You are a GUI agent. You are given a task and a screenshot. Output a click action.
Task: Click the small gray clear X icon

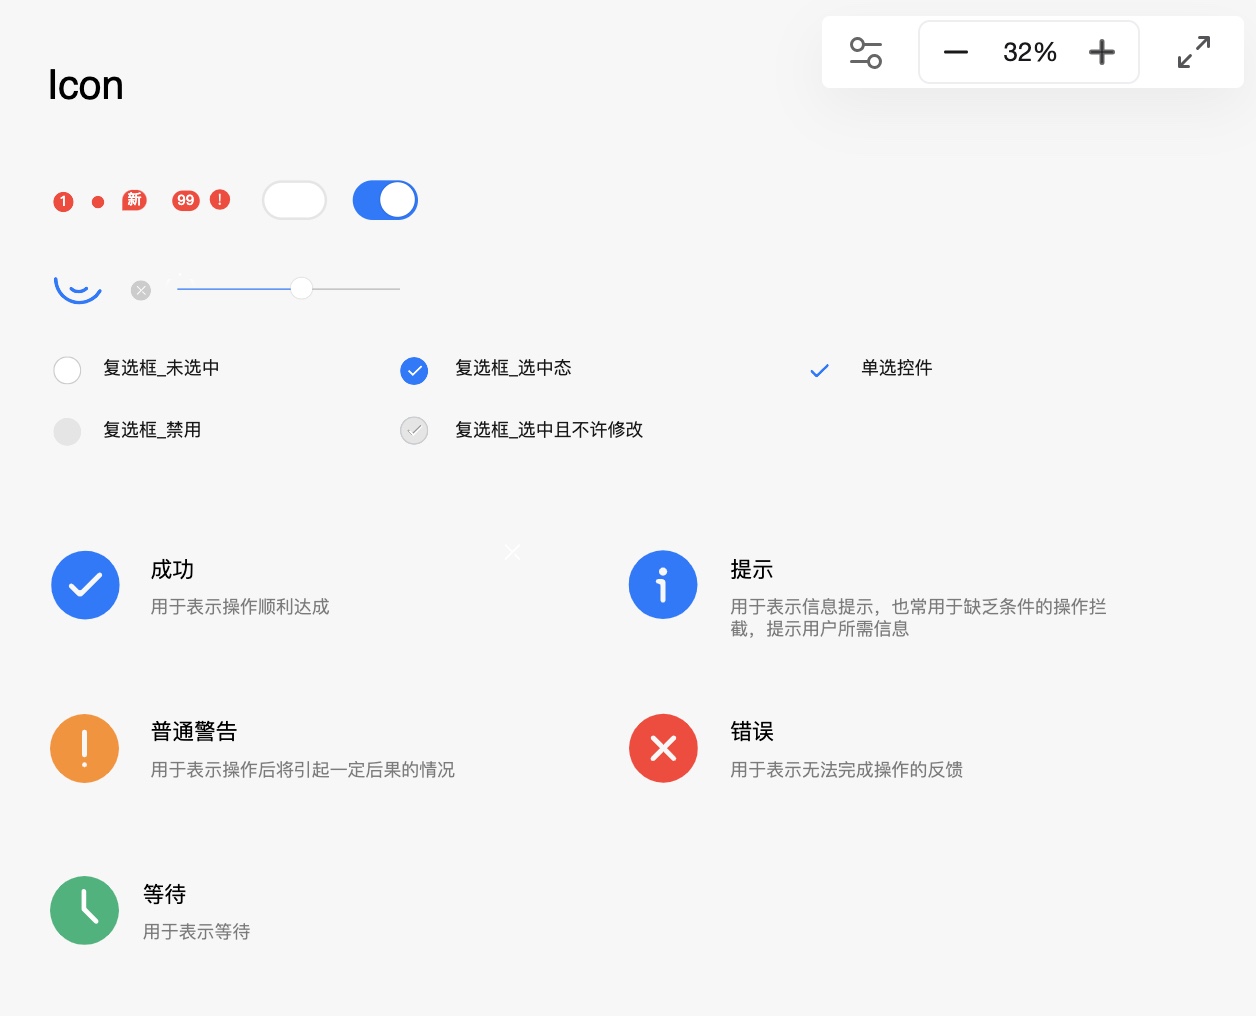tap(141, 290)
